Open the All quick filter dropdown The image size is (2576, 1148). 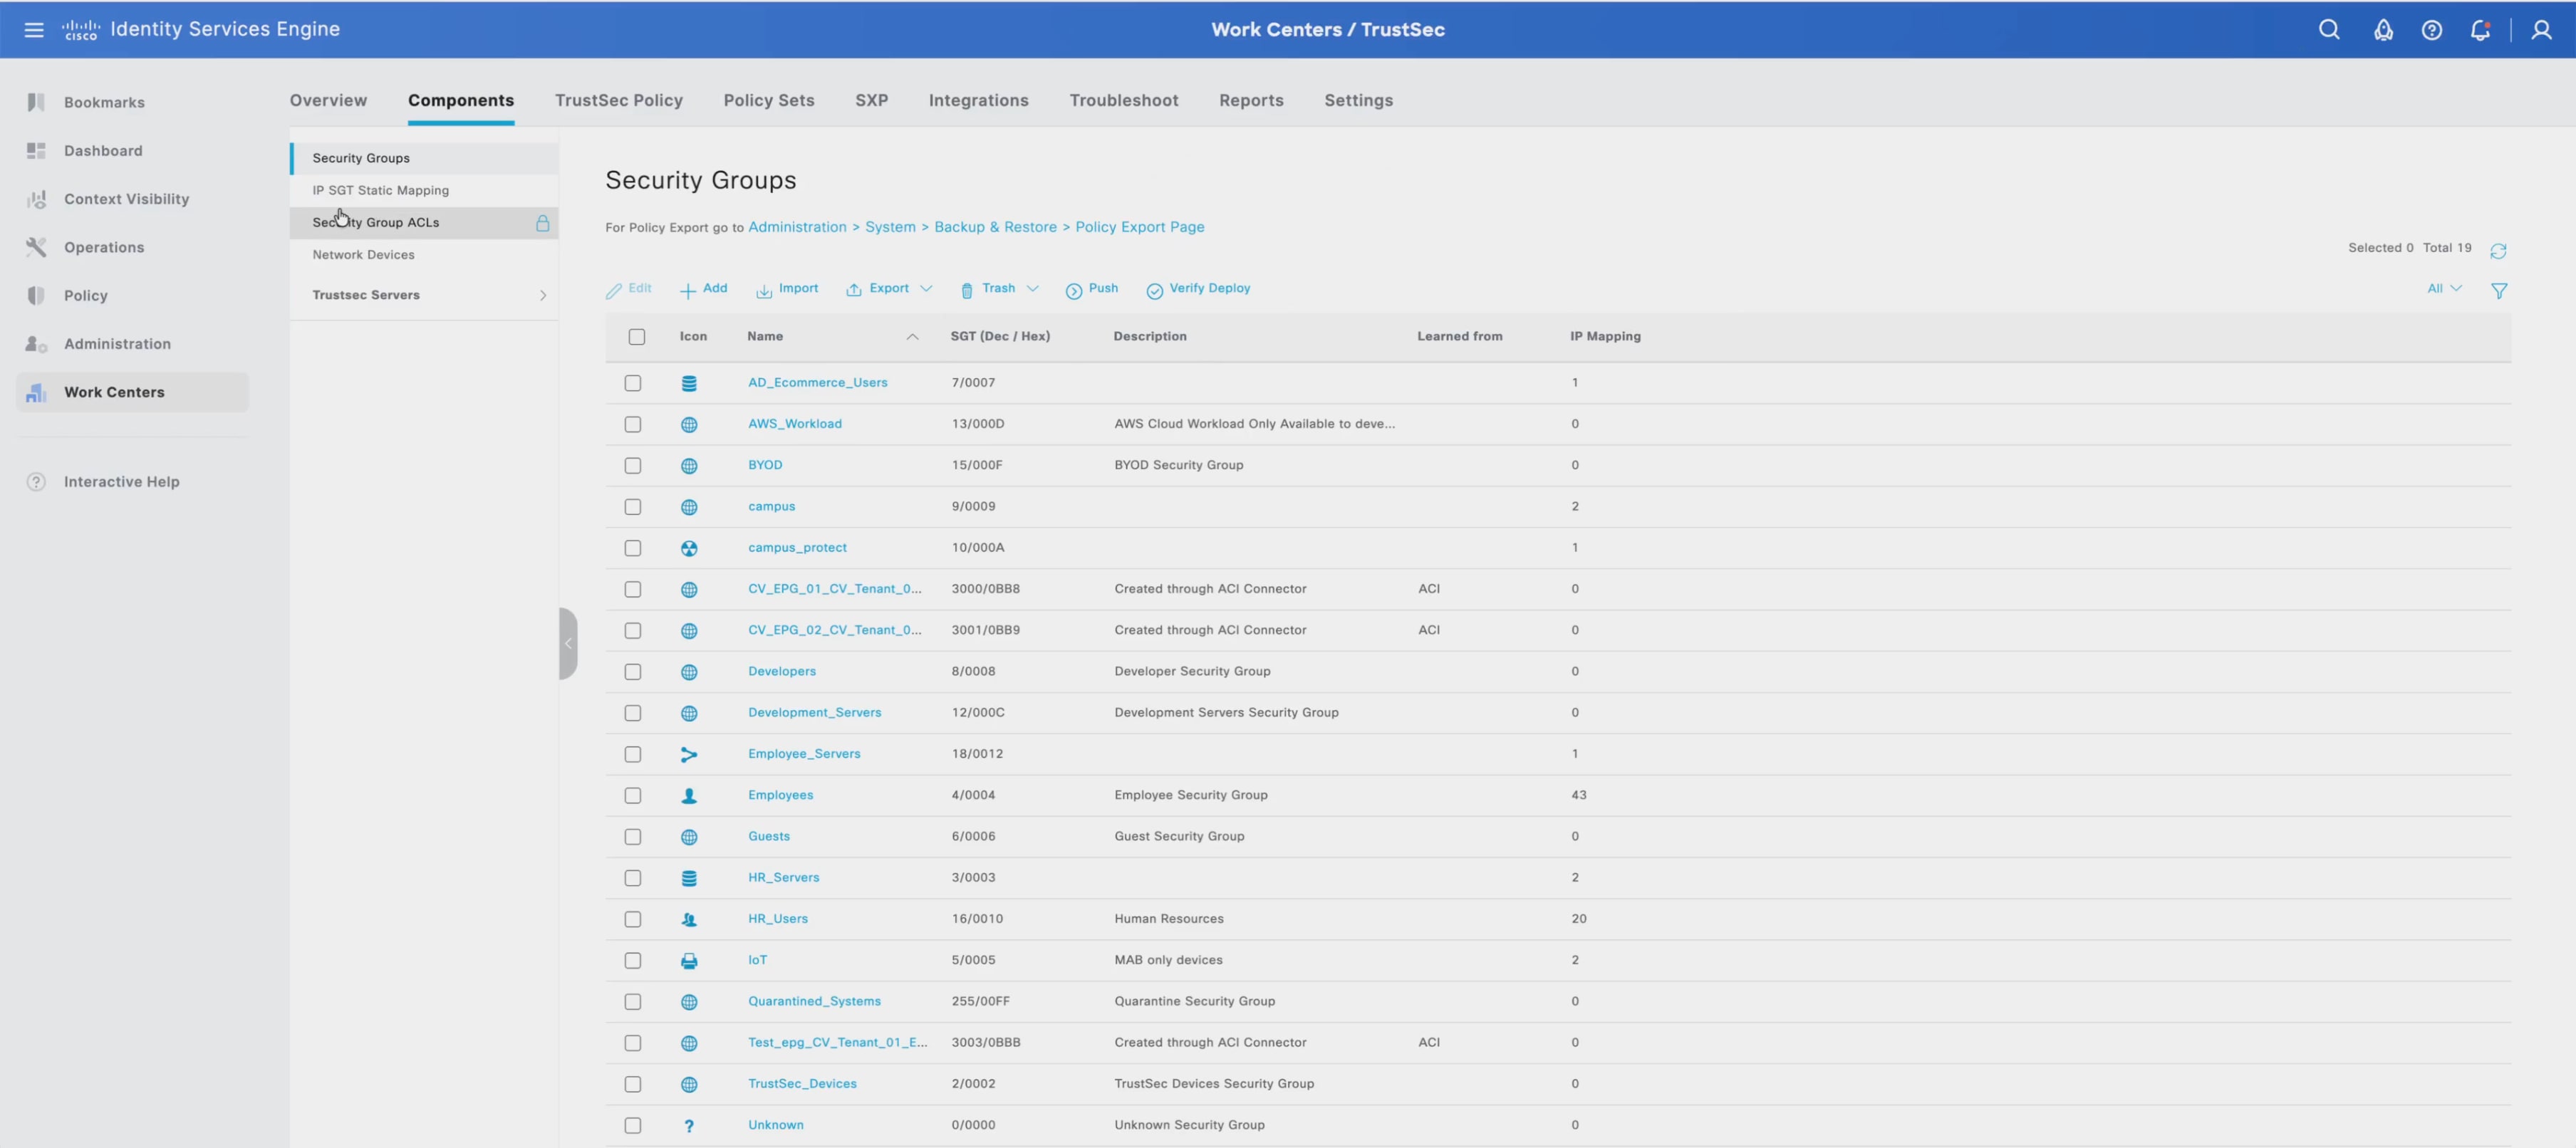(x=2444, y=288)
